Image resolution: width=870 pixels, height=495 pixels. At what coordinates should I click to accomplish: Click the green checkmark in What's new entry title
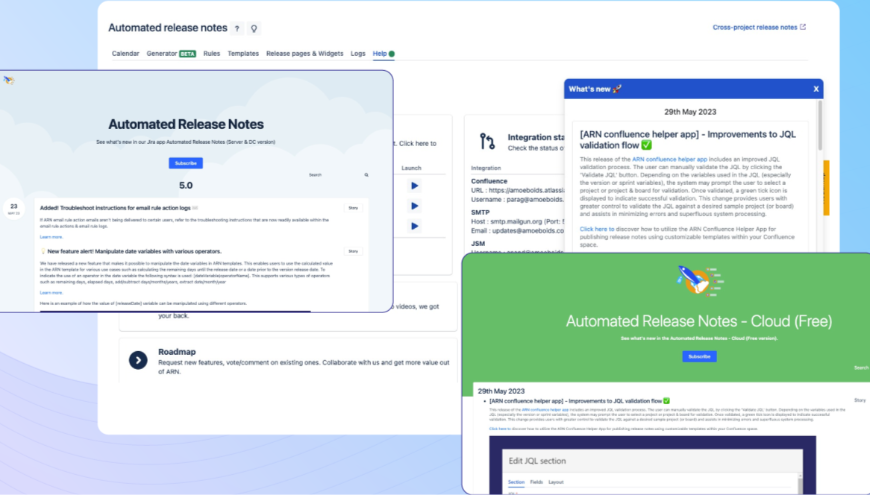click(x=646, y=145)
